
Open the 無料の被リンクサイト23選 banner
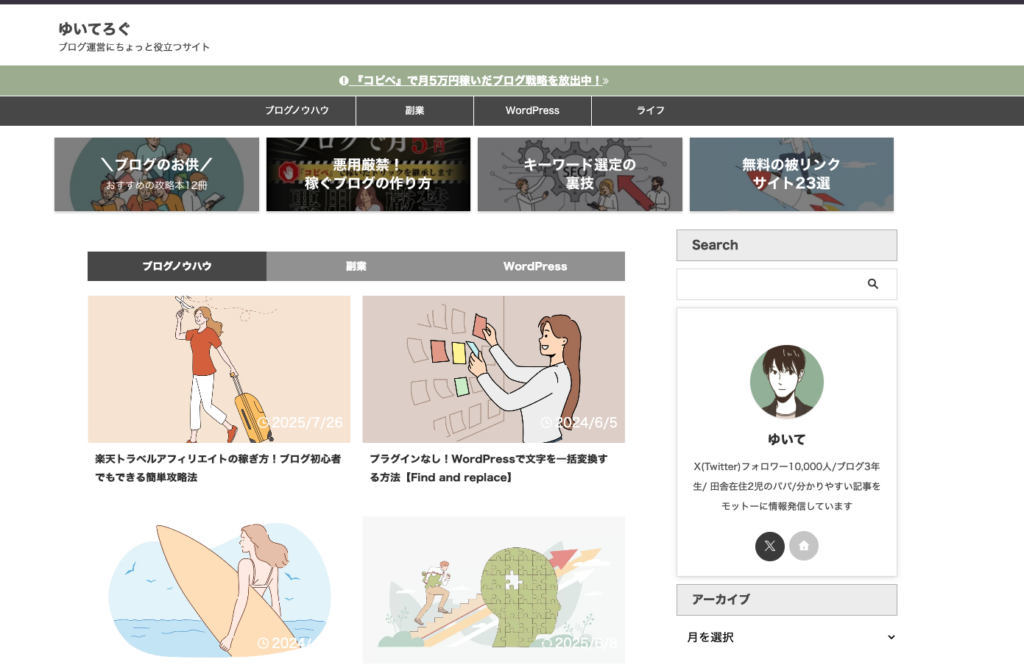pos(791,174)
